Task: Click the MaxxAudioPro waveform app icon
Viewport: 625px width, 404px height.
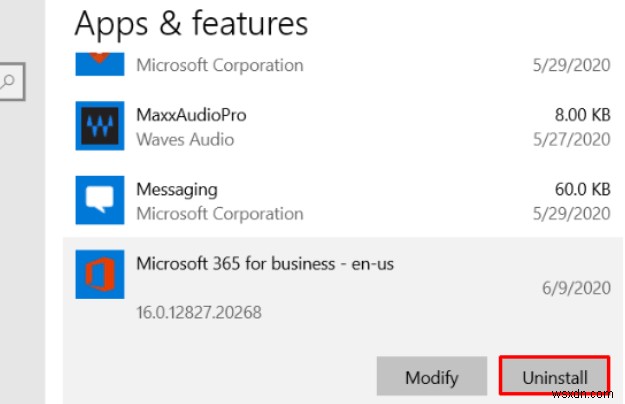Action: [100, 126]
